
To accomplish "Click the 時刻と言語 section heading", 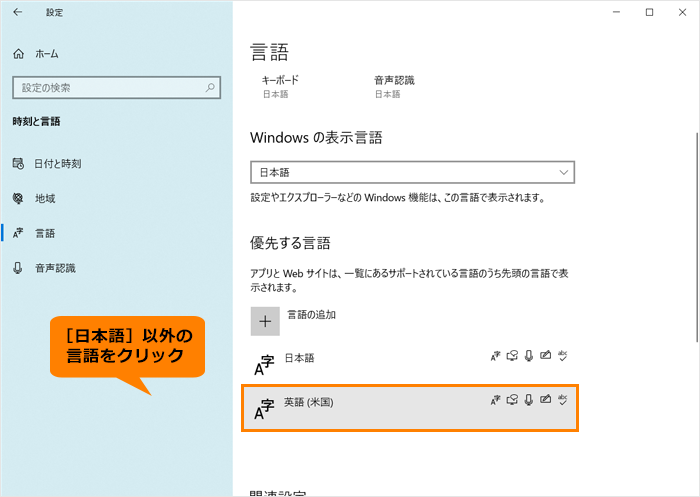I will pyautogui.click(x=36, y=121).
